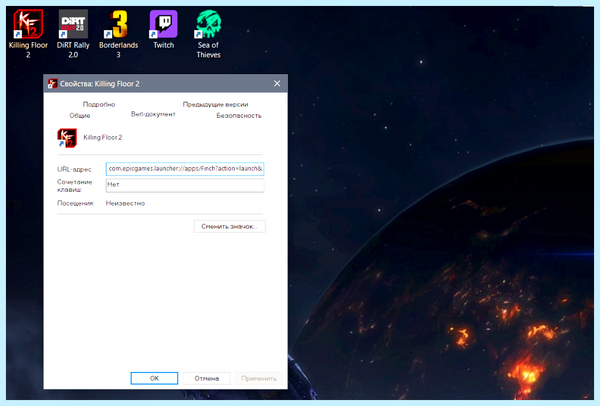Click the Killing Floor 2 icon inside properties dialog
The width and height of the screenshot is (600, 406).
click(x=67, y=138)
